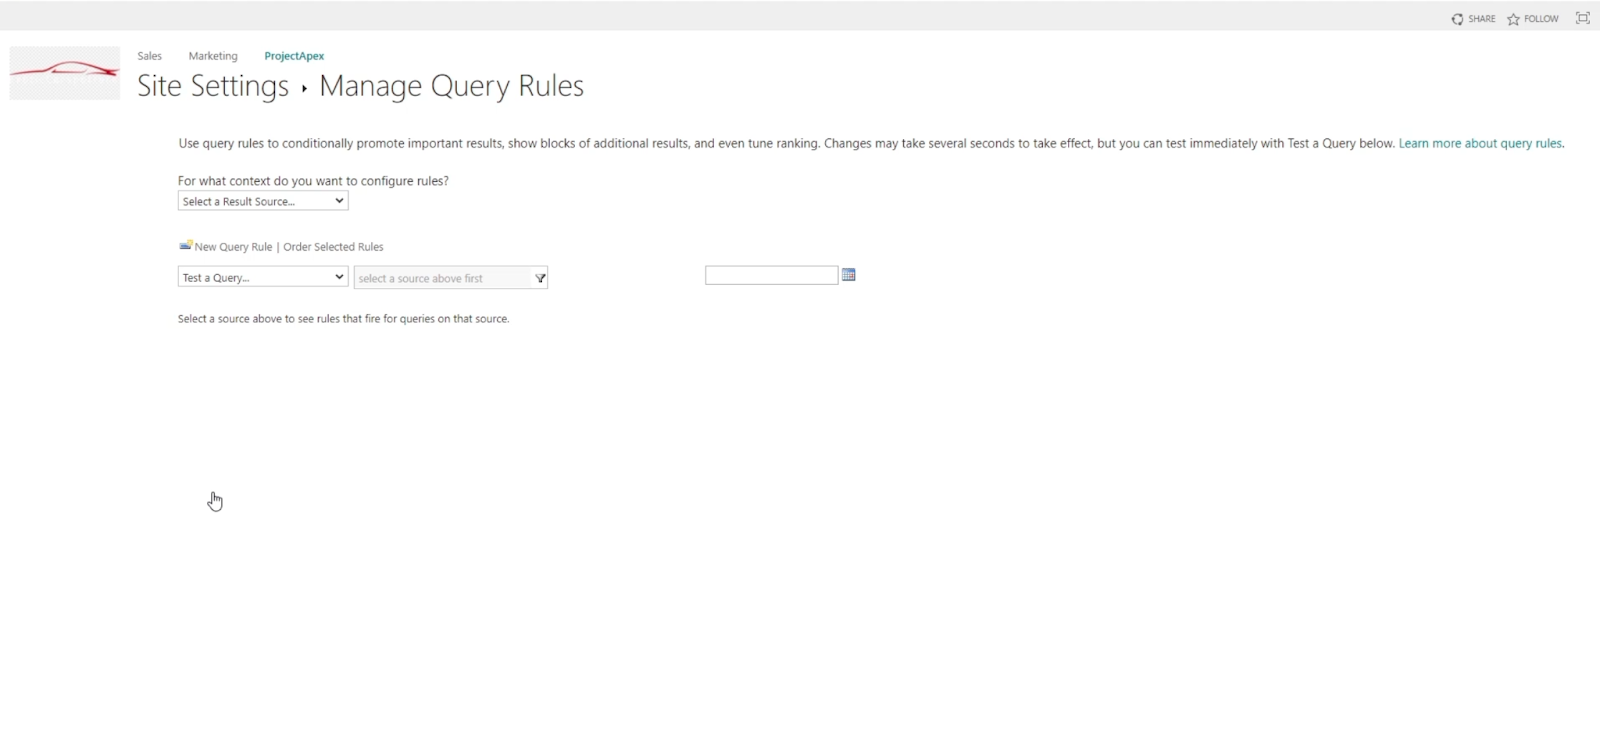Viewport: 1600px width, 749px height.
Task: Click the empty date input field
Action: tap(771, 275)
